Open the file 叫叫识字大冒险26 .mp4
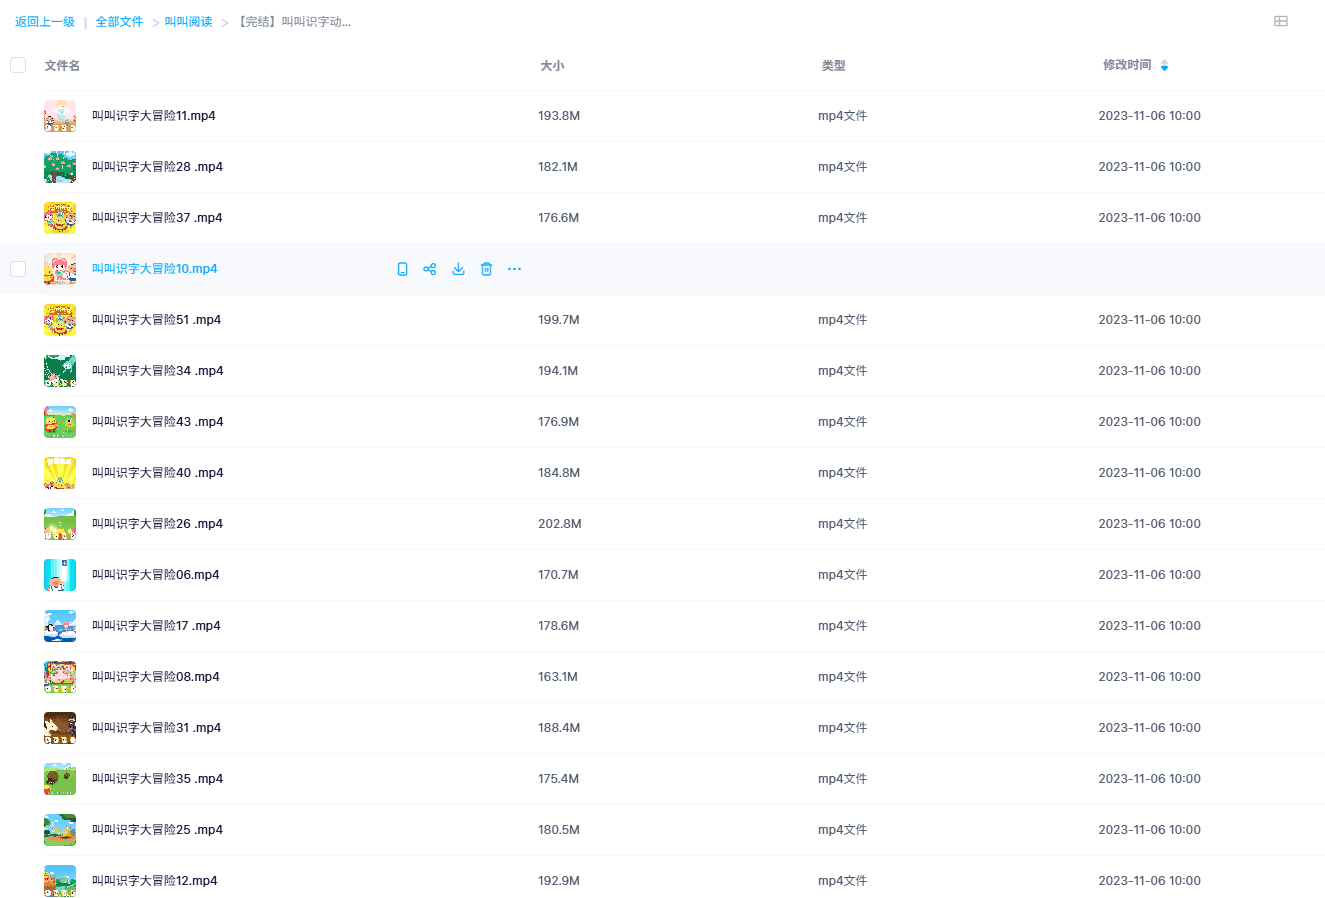 157,524
